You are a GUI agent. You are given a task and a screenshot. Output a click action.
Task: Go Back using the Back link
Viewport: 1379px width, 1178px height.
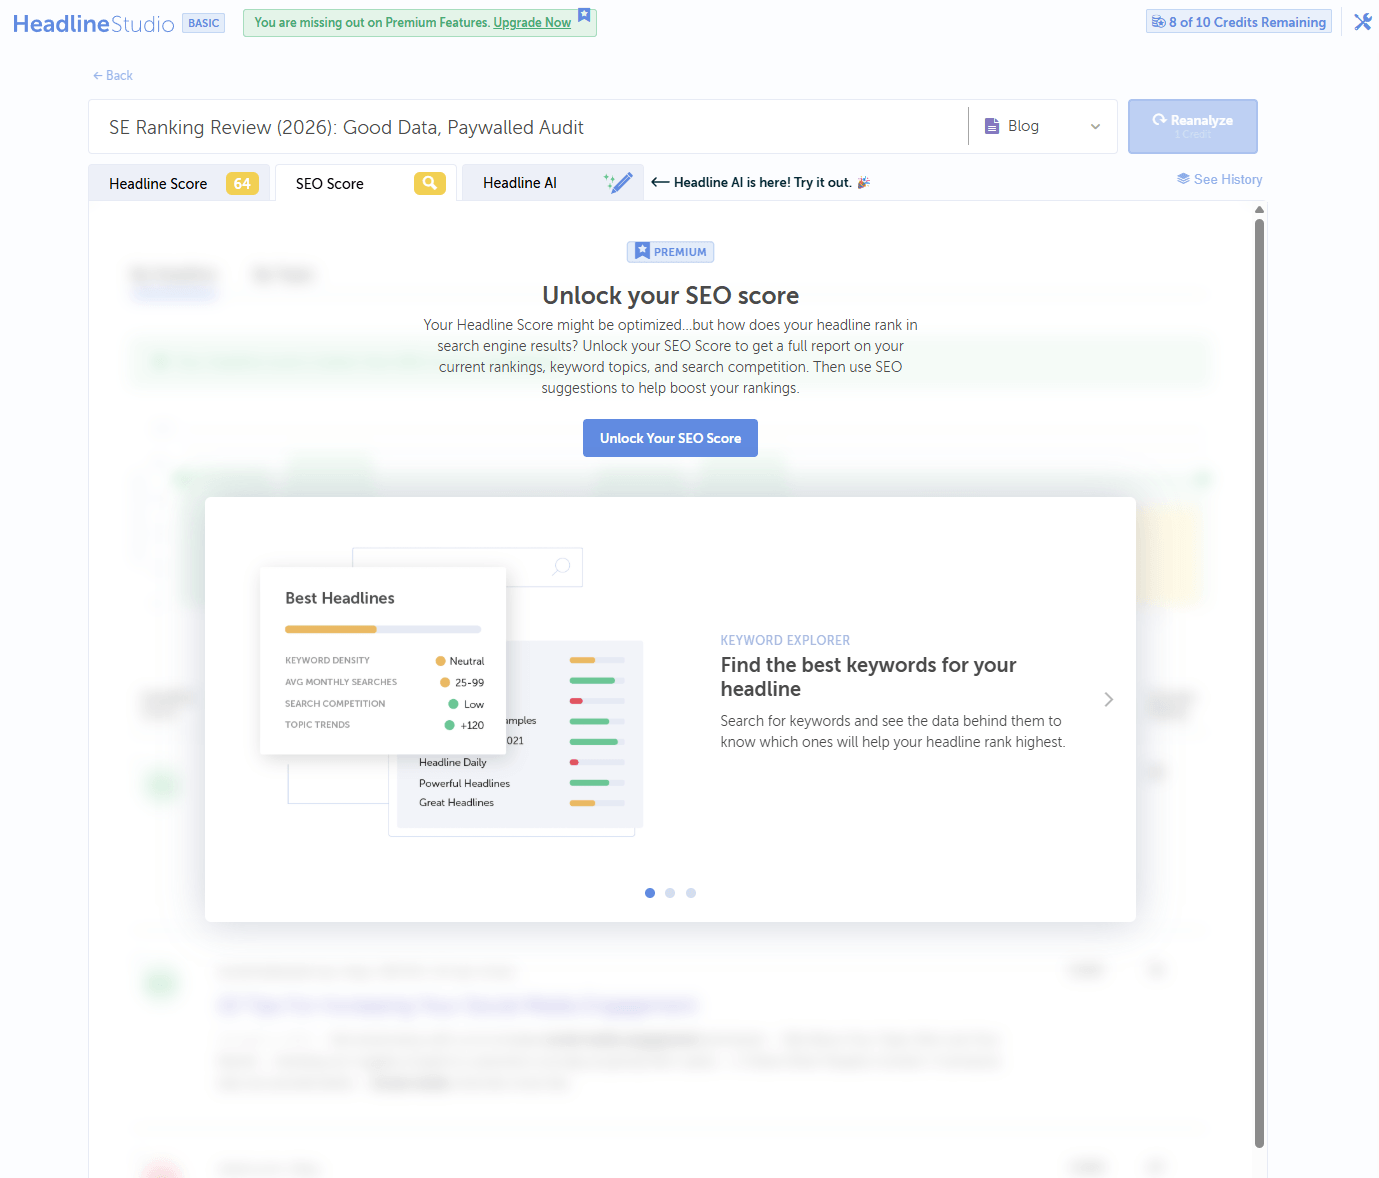click(x=113, y=75)
